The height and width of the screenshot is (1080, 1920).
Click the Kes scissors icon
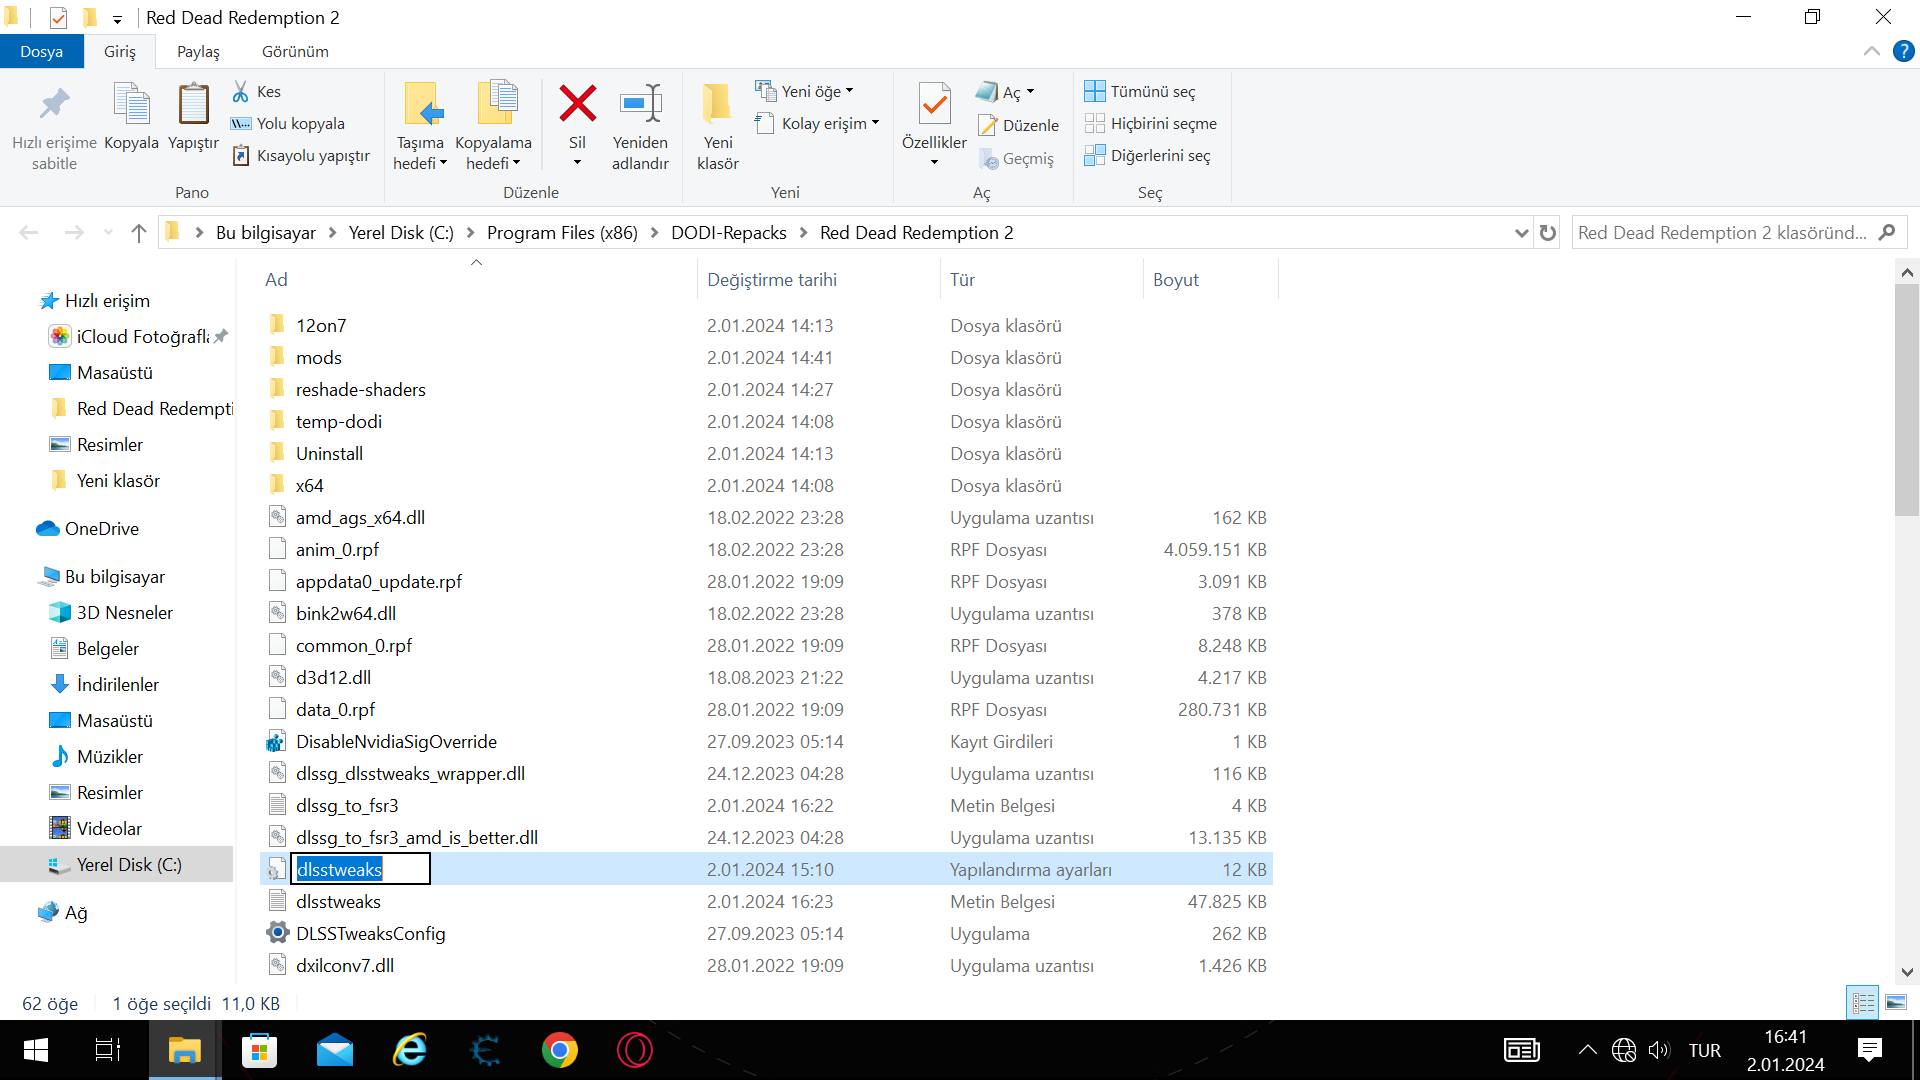tap(241, 92)
